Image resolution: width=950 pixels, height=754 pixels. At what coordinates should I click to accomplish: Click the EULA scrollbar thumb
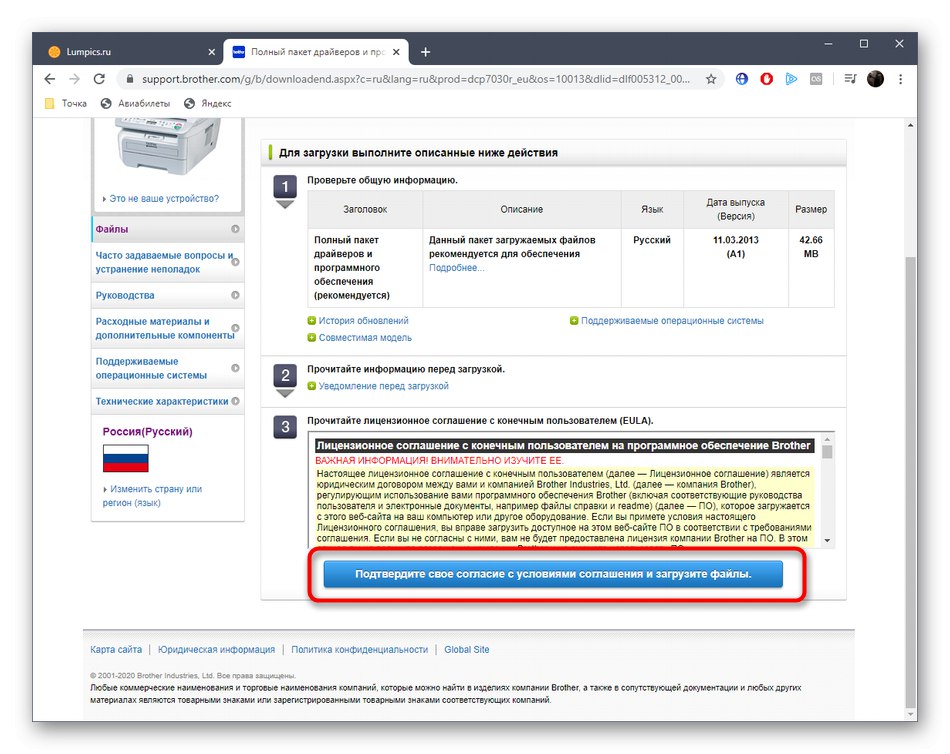[827, 452]
